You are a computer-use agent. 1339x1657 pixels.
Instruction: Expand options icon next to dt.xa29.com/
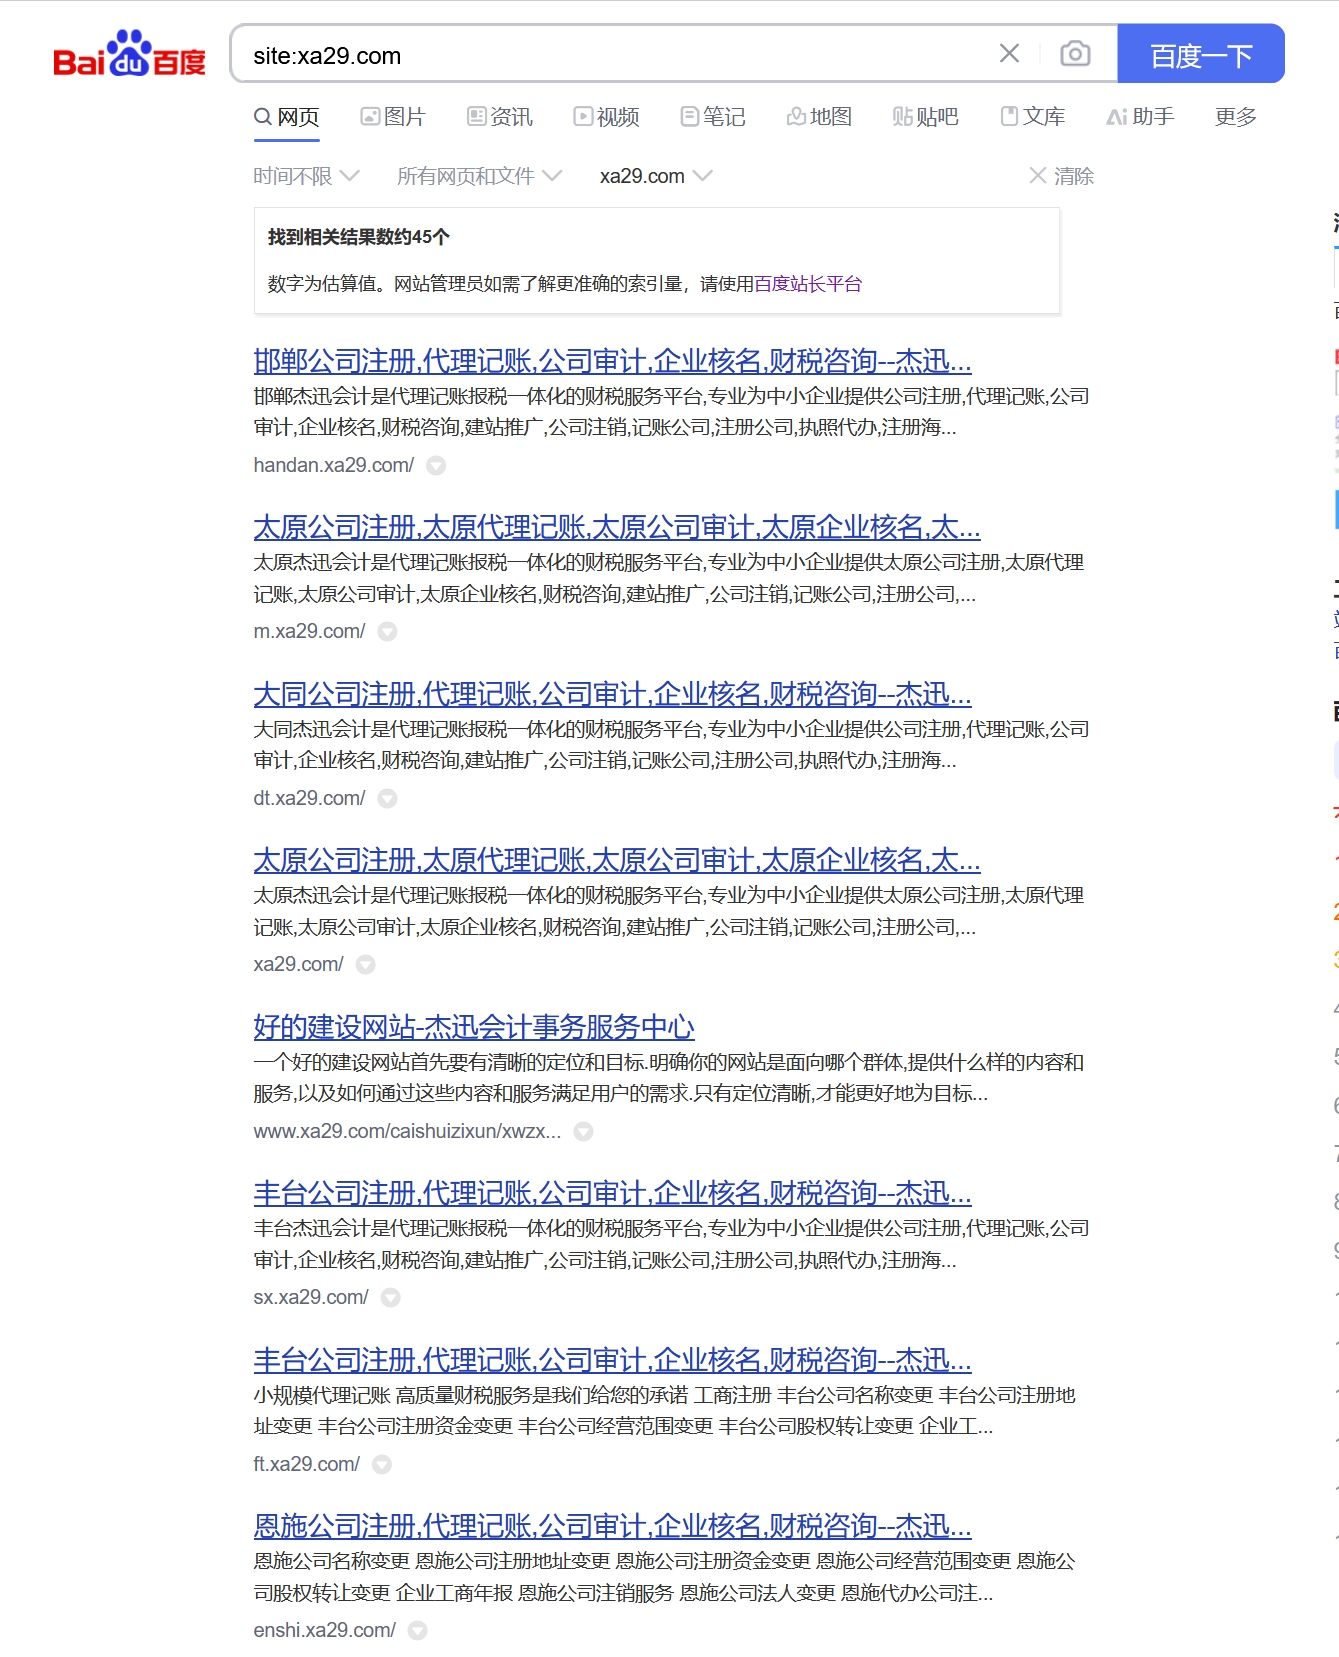tap(388, 798)
